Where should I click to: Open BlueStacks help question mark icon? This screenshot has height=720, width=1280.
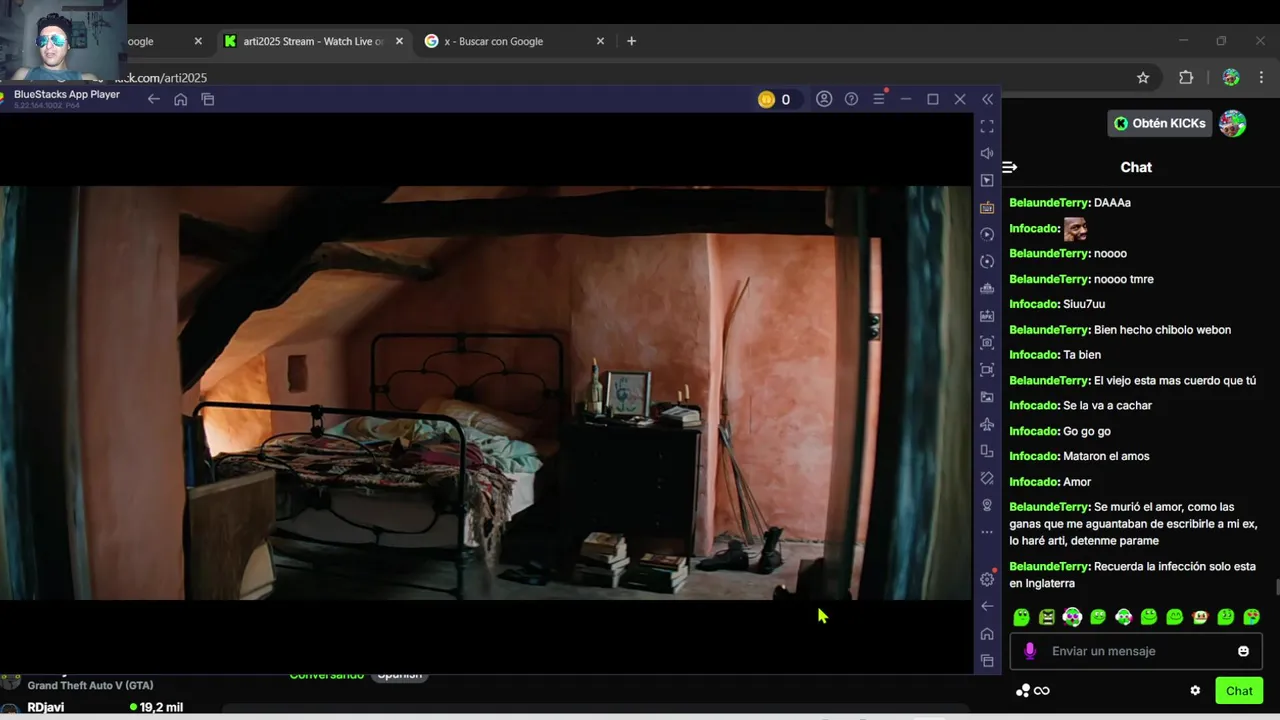tap(851, 99)
